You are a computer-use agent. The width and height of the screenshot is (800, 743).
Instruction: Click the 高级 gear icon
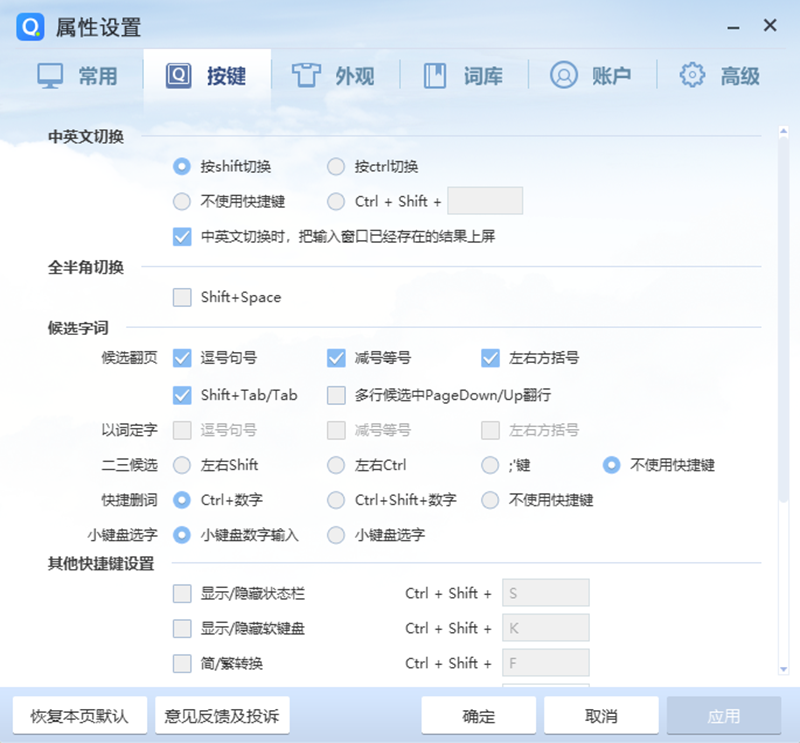click(x=690, y=75)
